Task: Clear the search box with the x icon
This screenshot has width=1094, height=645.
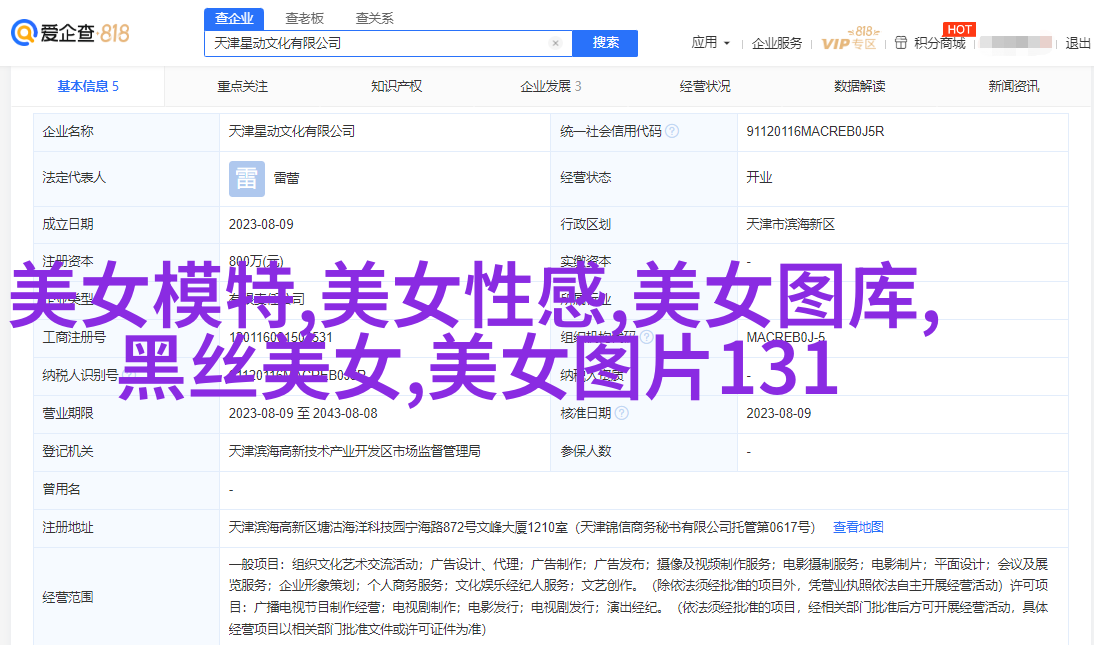Action: [x=555, y=43]
